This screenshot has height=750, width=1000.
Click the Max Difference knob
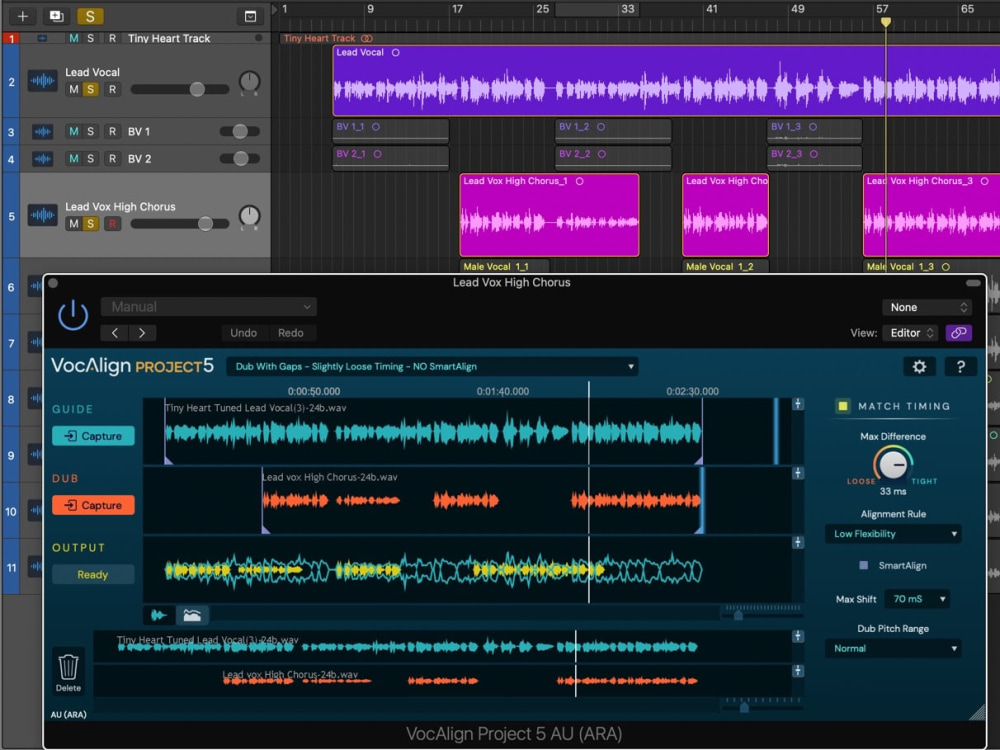coord(893,464)
